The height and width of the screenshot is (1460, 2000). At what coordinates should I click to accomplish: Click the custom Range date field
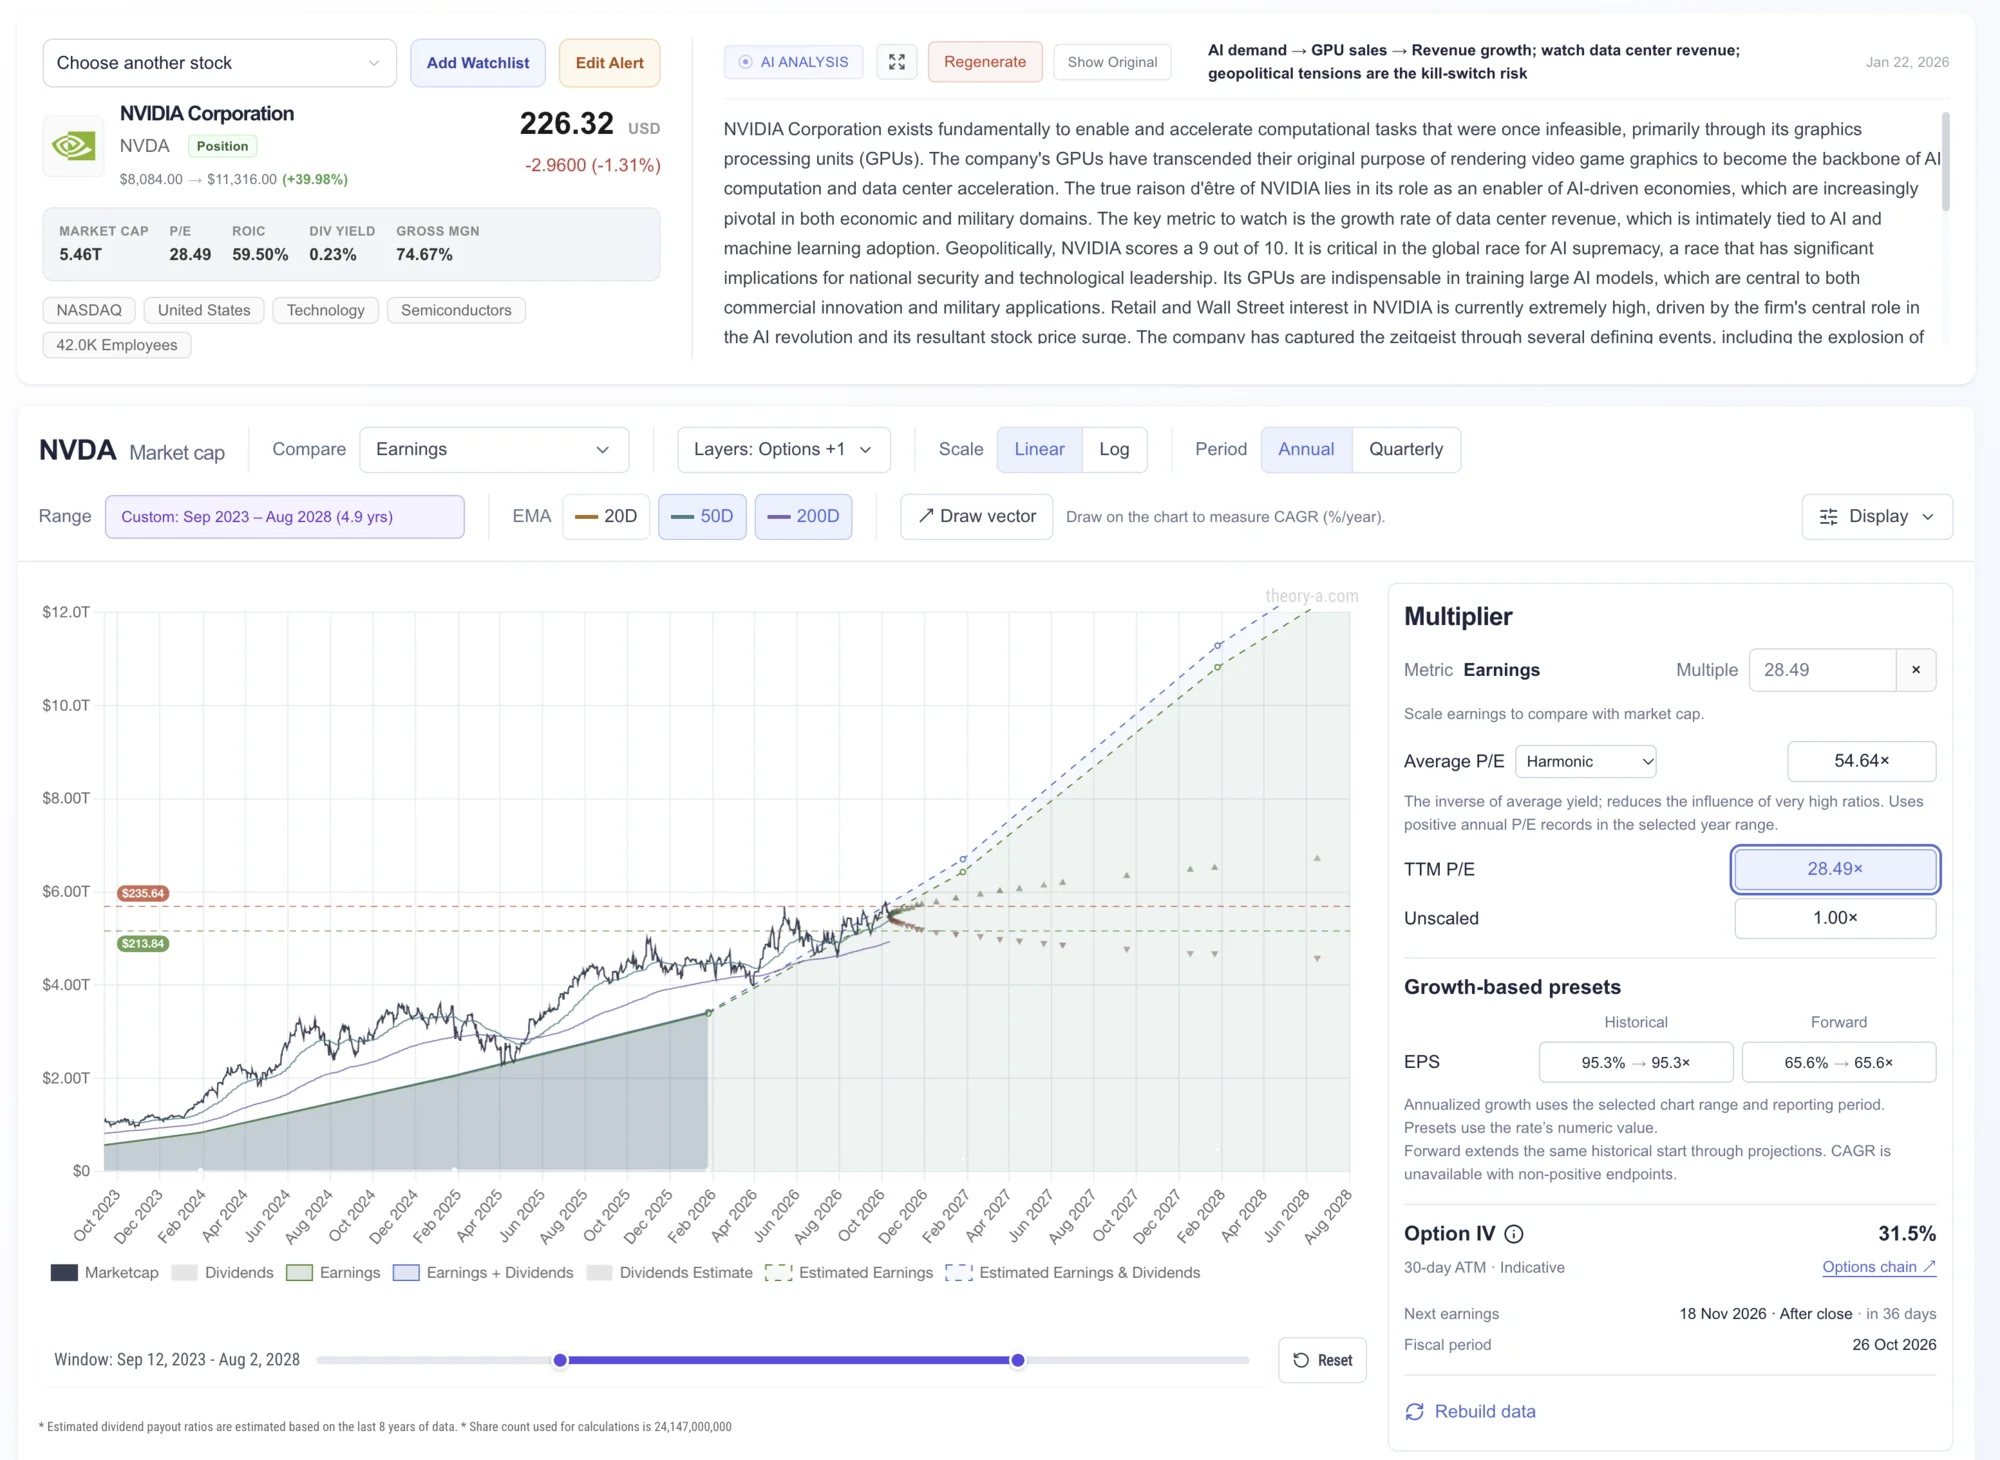tap(285, 517)
